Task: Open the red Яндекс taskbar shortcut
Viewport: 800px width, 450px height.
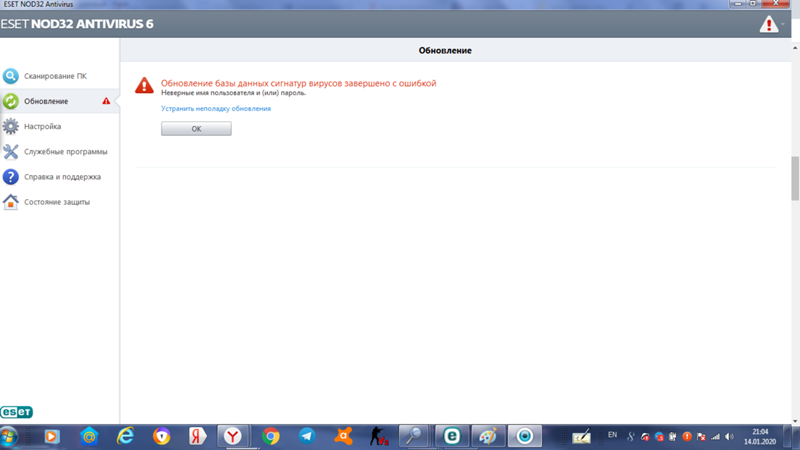Action: pos(197,437)
